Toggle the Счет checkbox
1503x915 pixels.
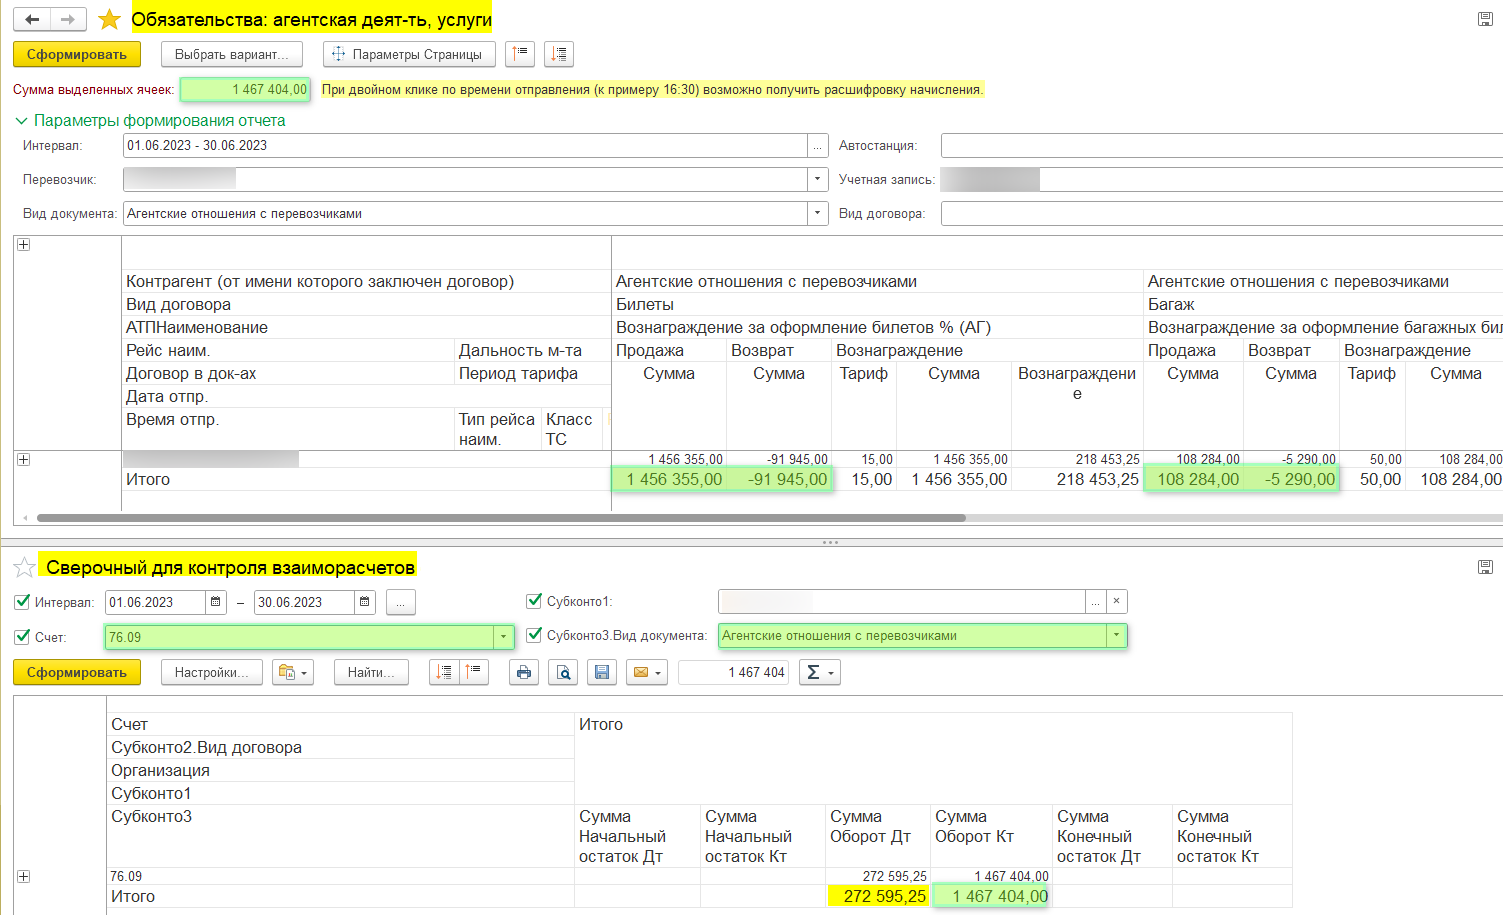click(x=22, y=637)
